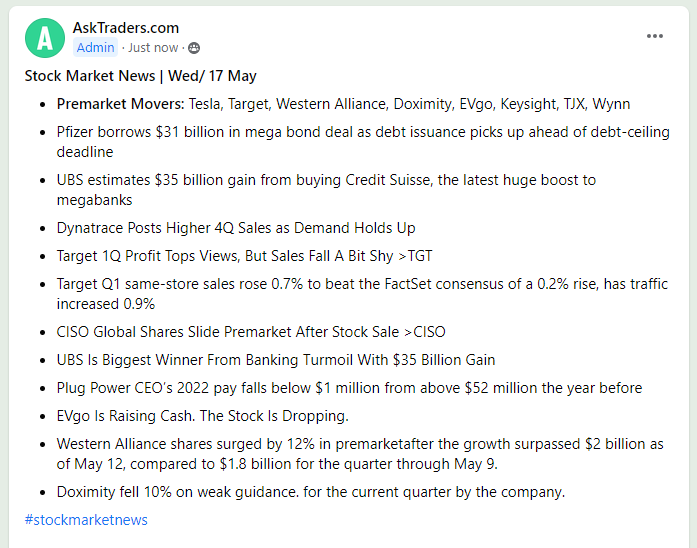Open the three-dot post options menu
This screenshot has width=697, height=548.
point(655,36)
